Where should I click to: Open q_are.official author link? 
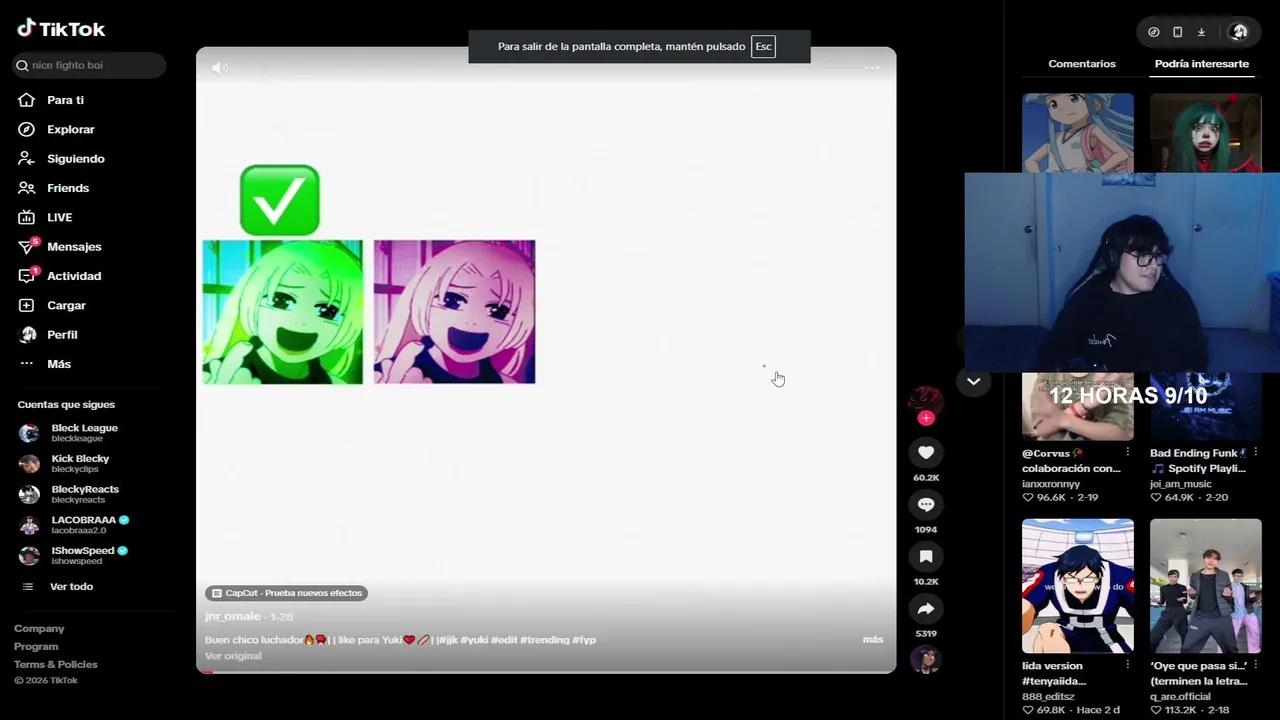1180,696
